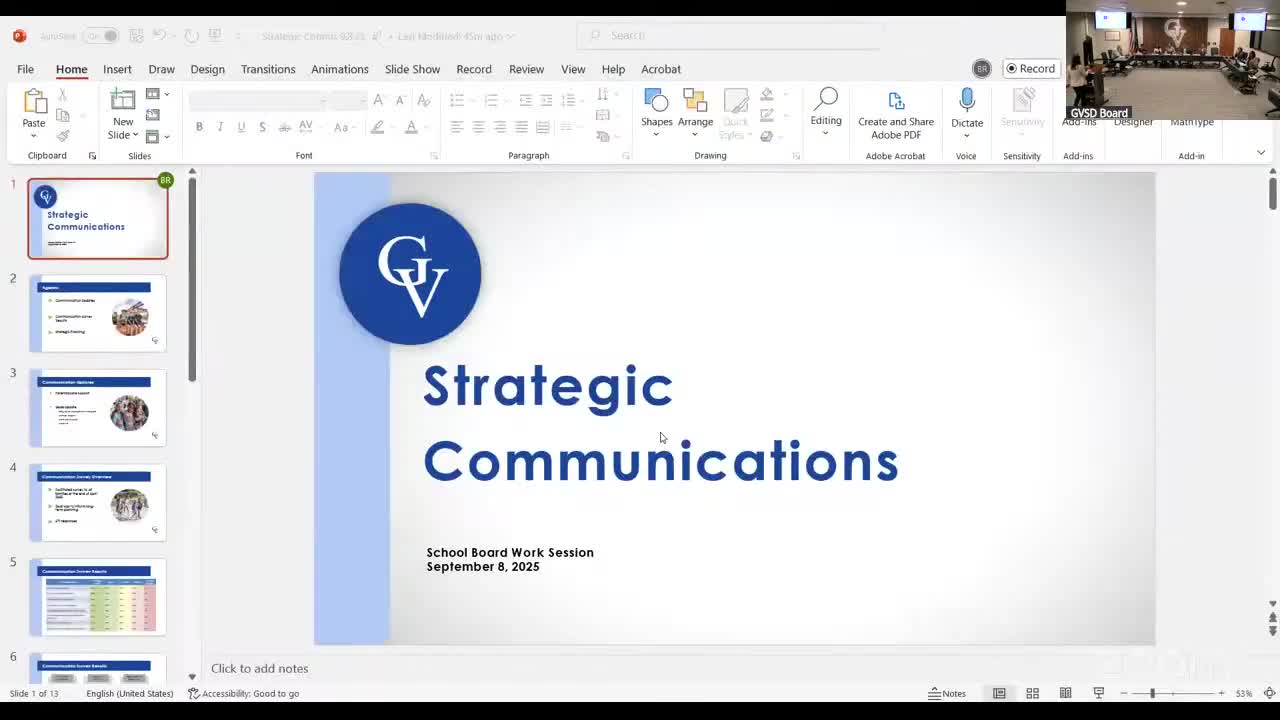This screenshot has height=720, width=1280.
Task: Click 'Click to add notes' area
Action: [x=259, y=668]
